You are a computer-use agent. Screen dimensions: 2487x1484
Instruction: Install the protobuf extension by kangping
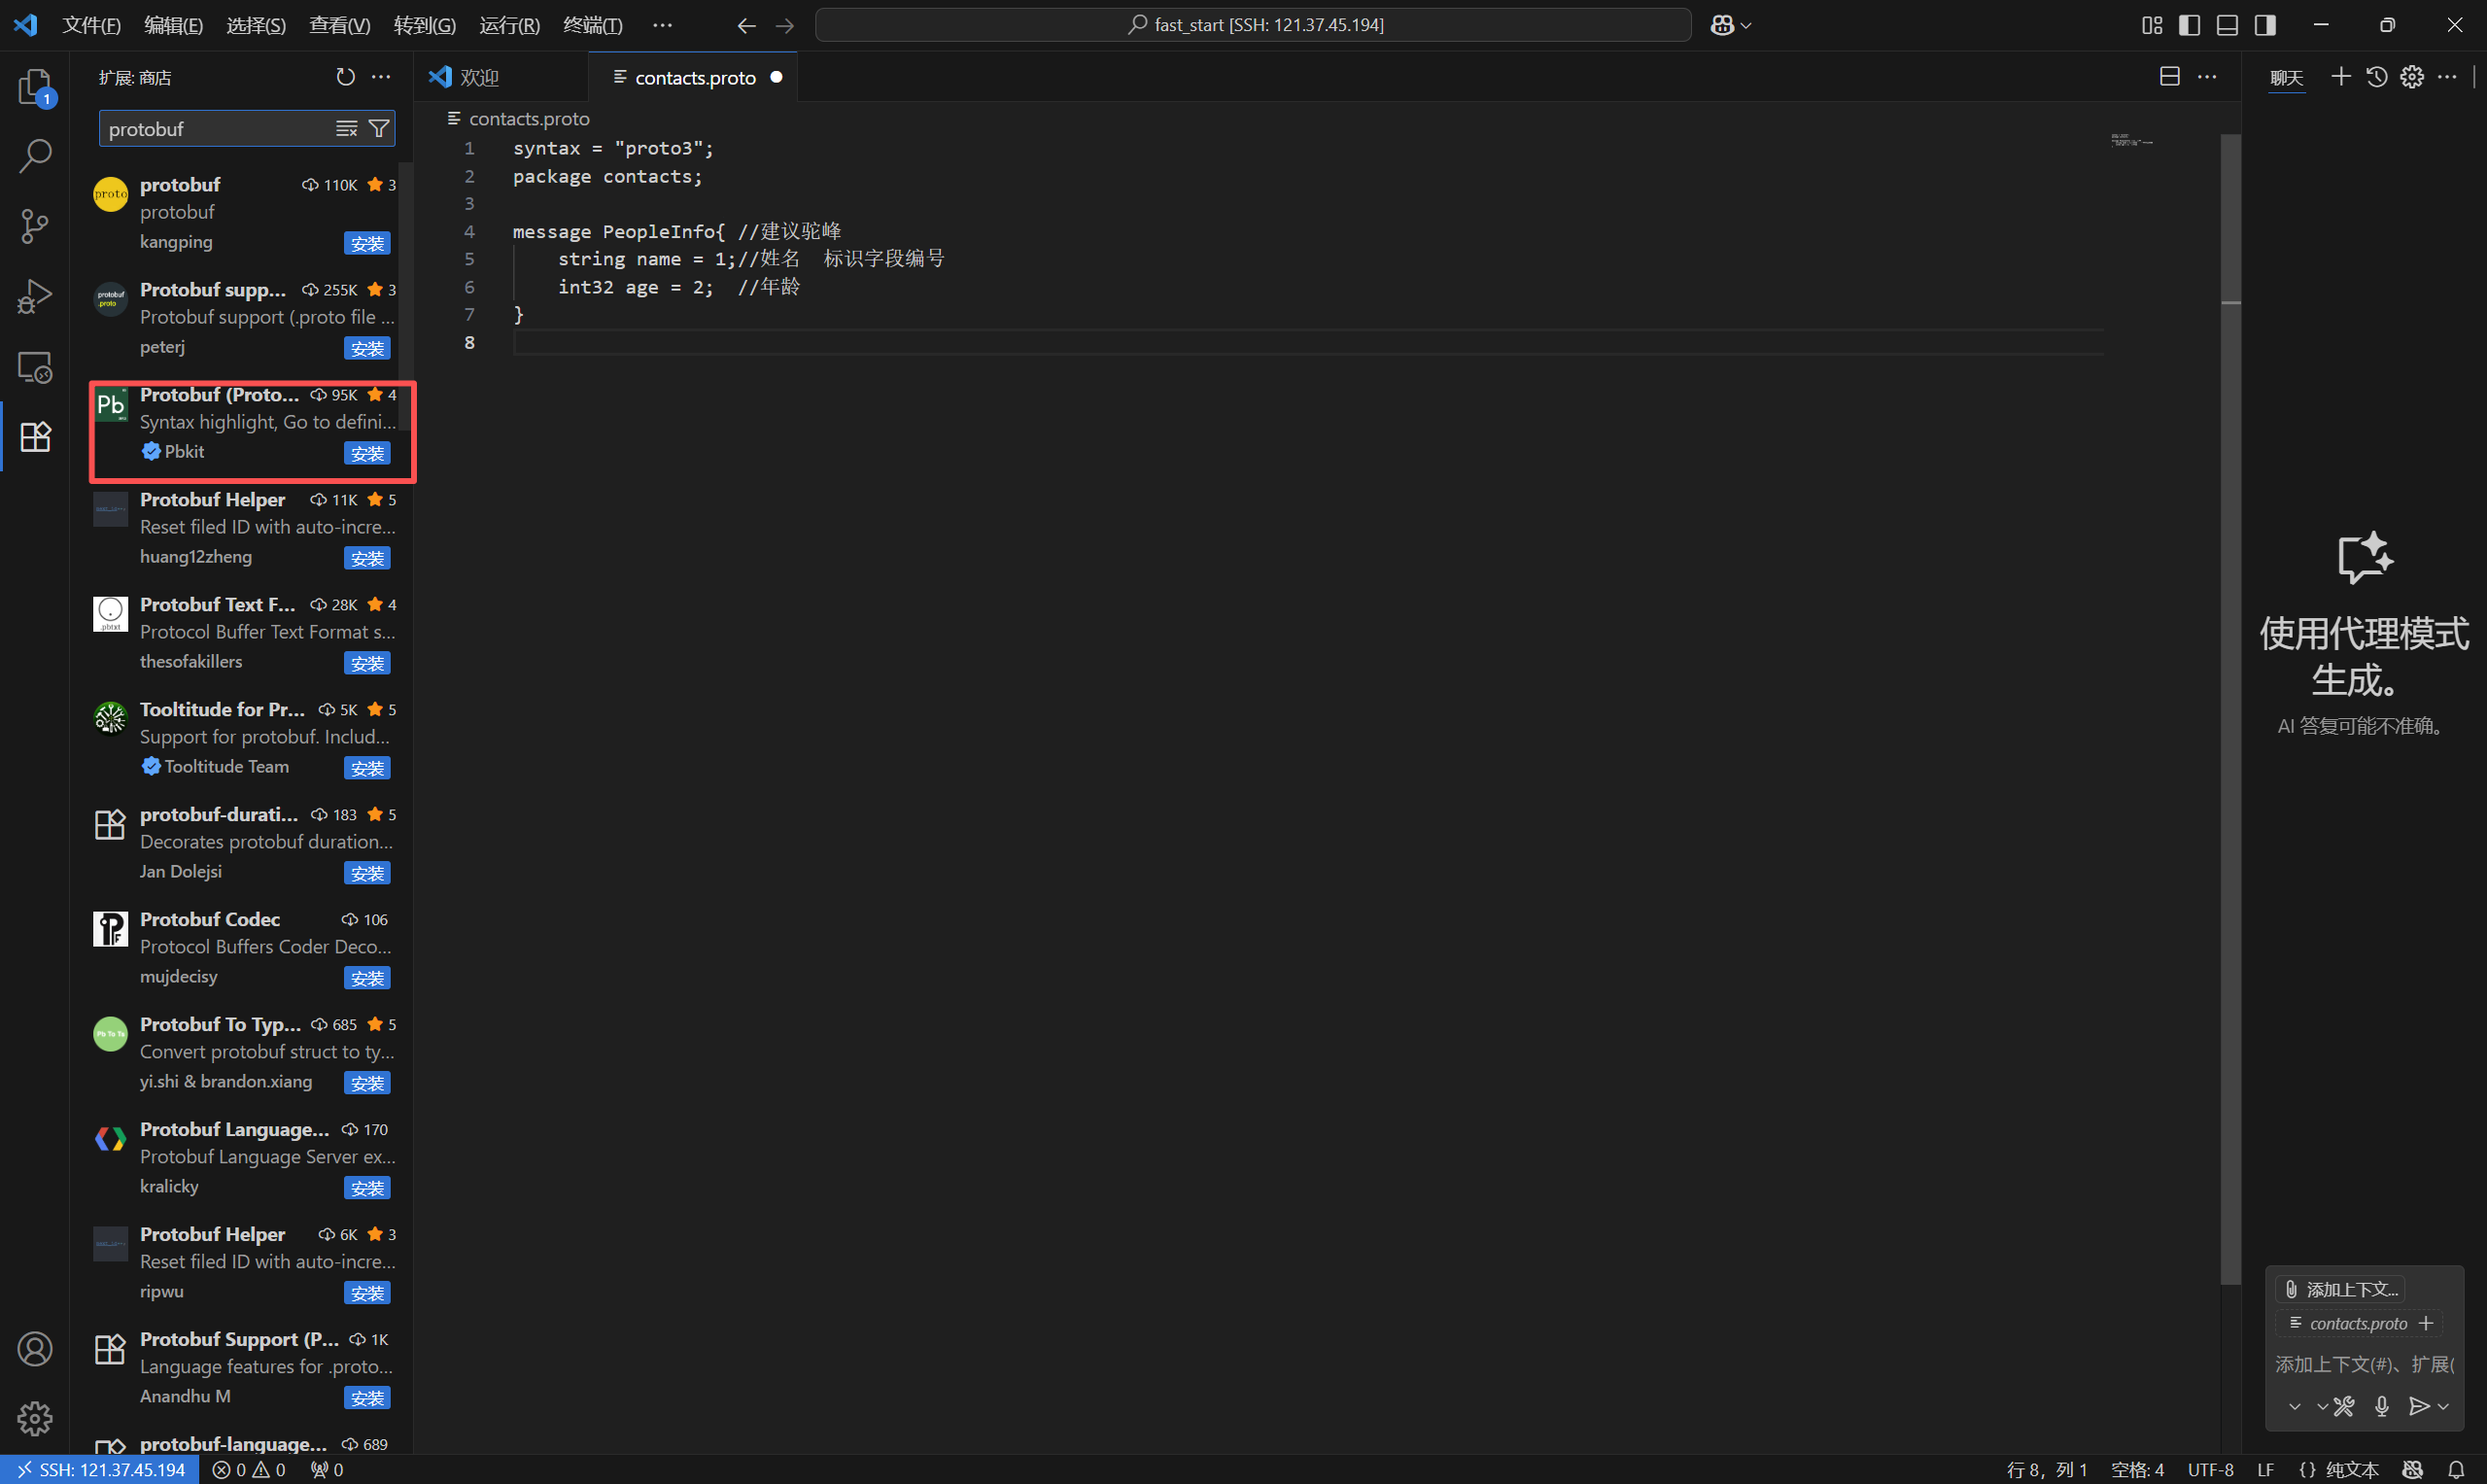tap(367, 243)
